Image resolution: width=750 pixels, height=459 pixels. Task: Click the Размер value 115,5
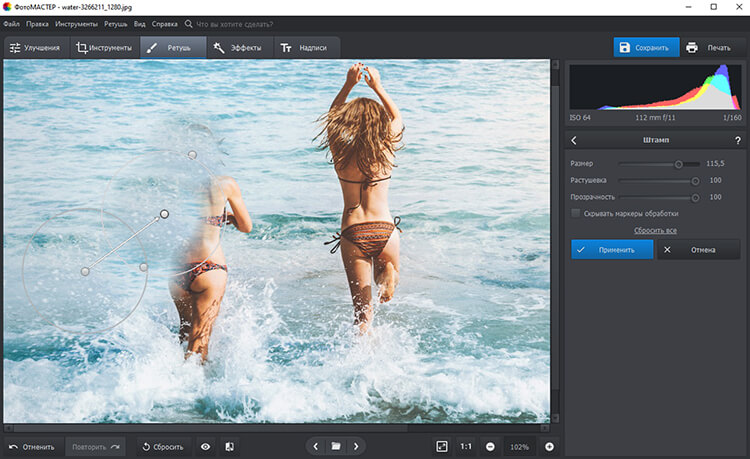[x=715, y=164]
